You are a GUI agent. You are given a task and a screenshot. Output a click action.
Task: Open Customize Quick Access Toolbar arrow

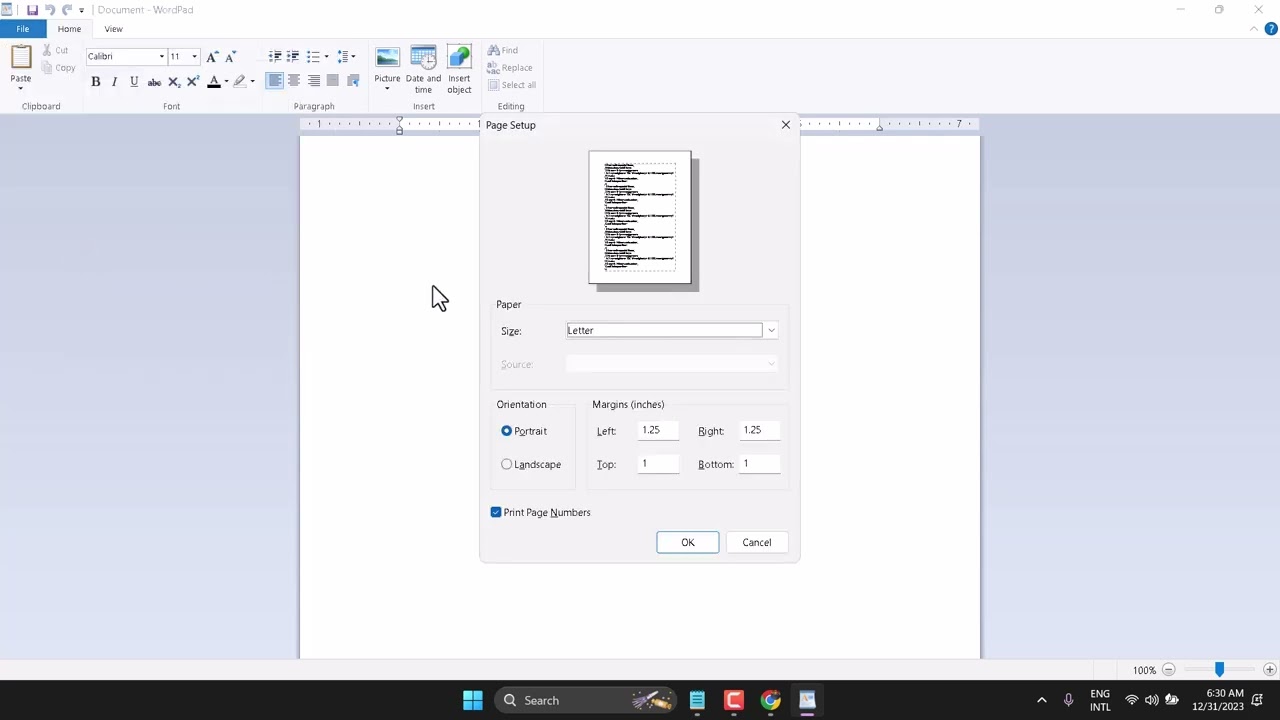tap(82, 10)
